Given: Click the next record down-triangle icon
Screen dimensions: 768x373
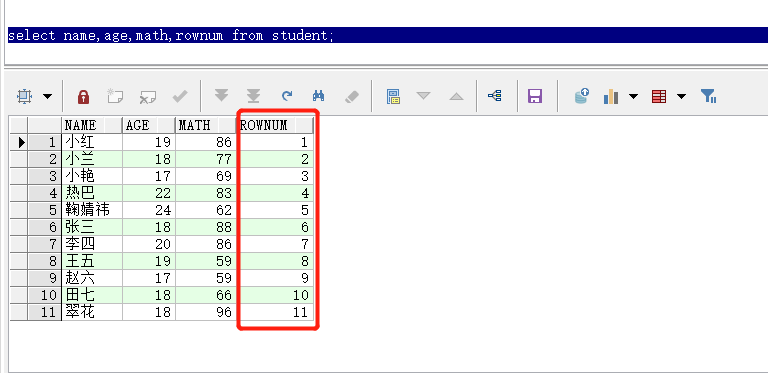Looking at the screenshot, I should pos(424,96).
